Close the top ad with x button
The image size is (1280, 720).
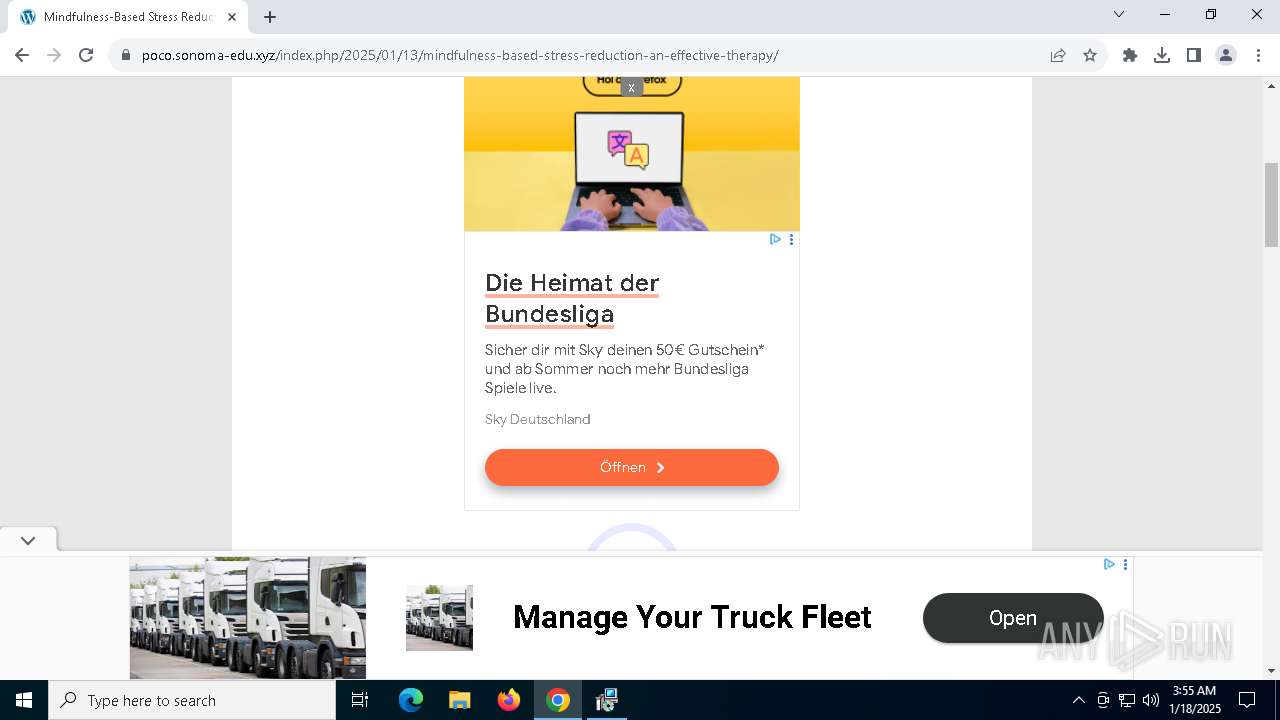point(631,88)
